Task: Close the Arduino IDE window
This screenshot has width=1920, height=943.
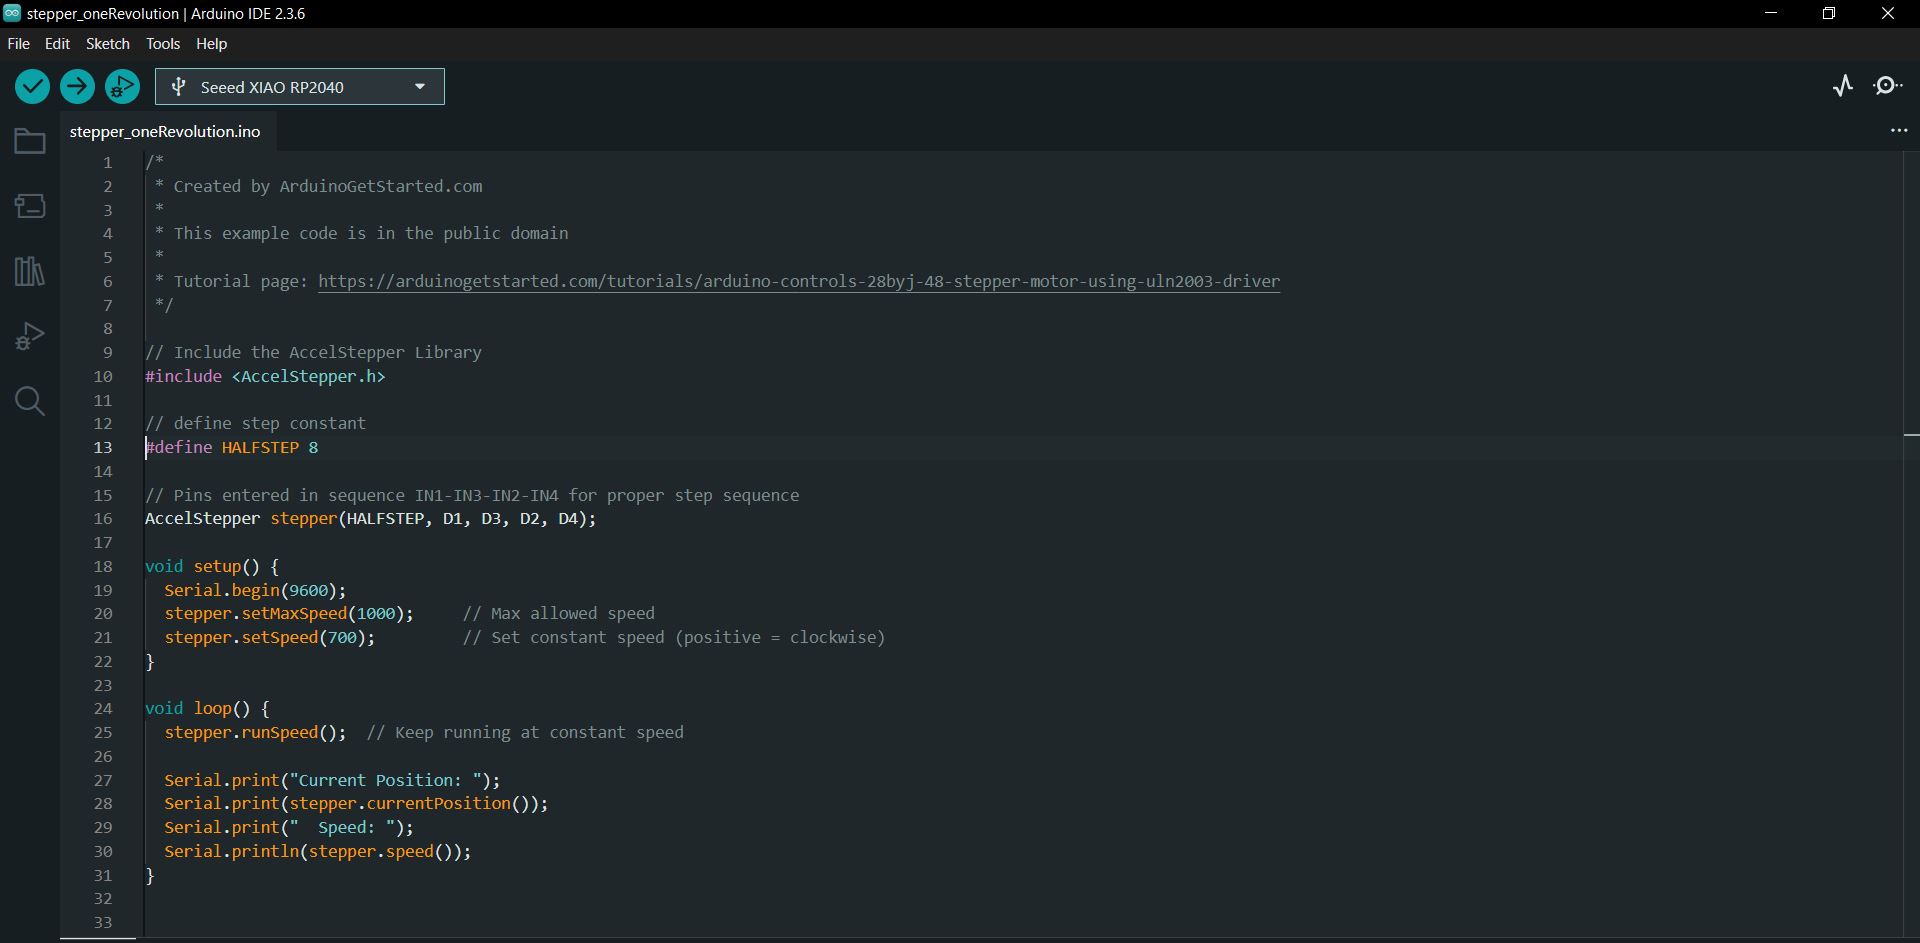Action: [x=1888, y=13]
